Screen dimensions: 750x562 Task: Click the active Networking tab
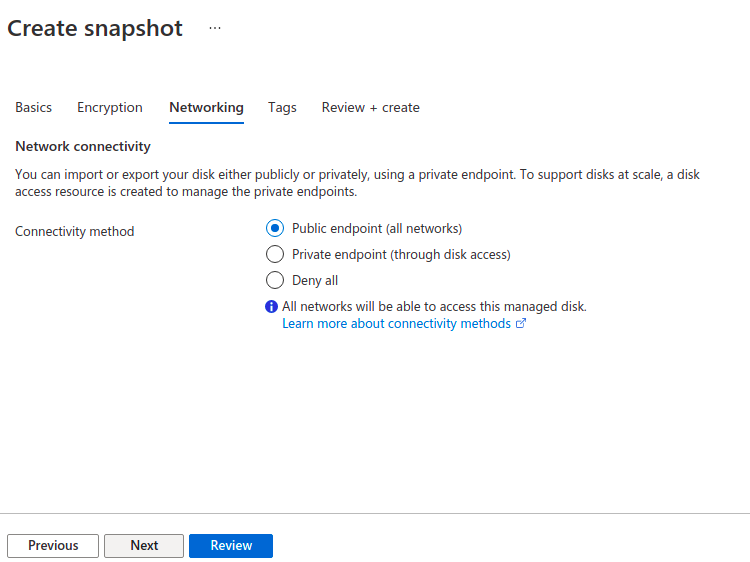tap(206, 107)
